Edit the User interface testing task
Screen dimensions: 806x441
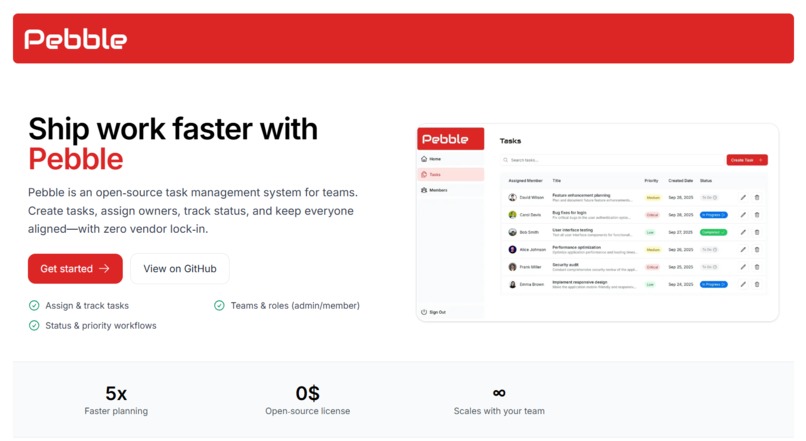pyautogui.click(x=743, y=232)
